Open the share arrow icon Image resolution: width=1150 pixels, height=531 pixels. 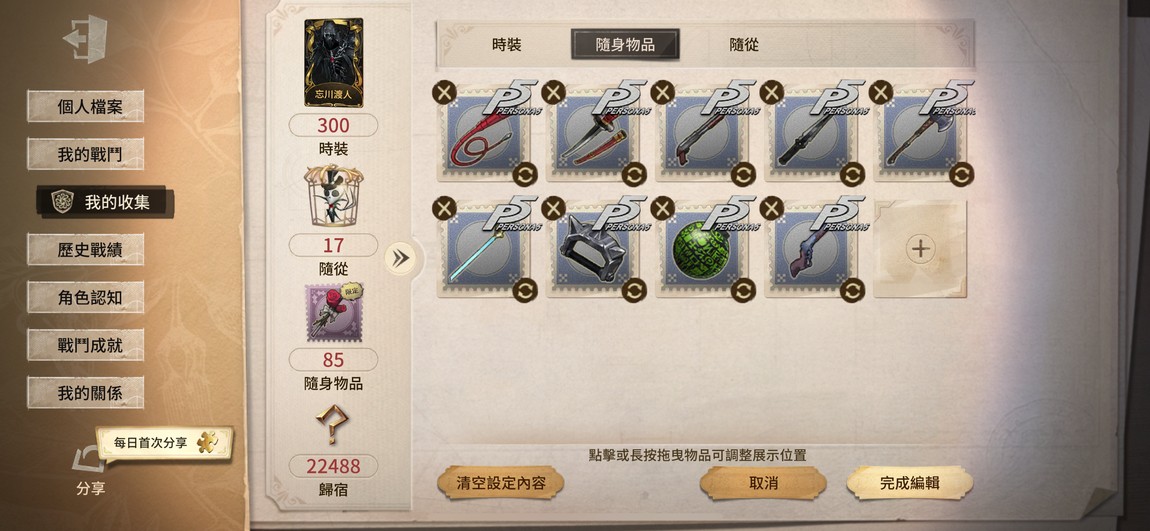[88, 460]
